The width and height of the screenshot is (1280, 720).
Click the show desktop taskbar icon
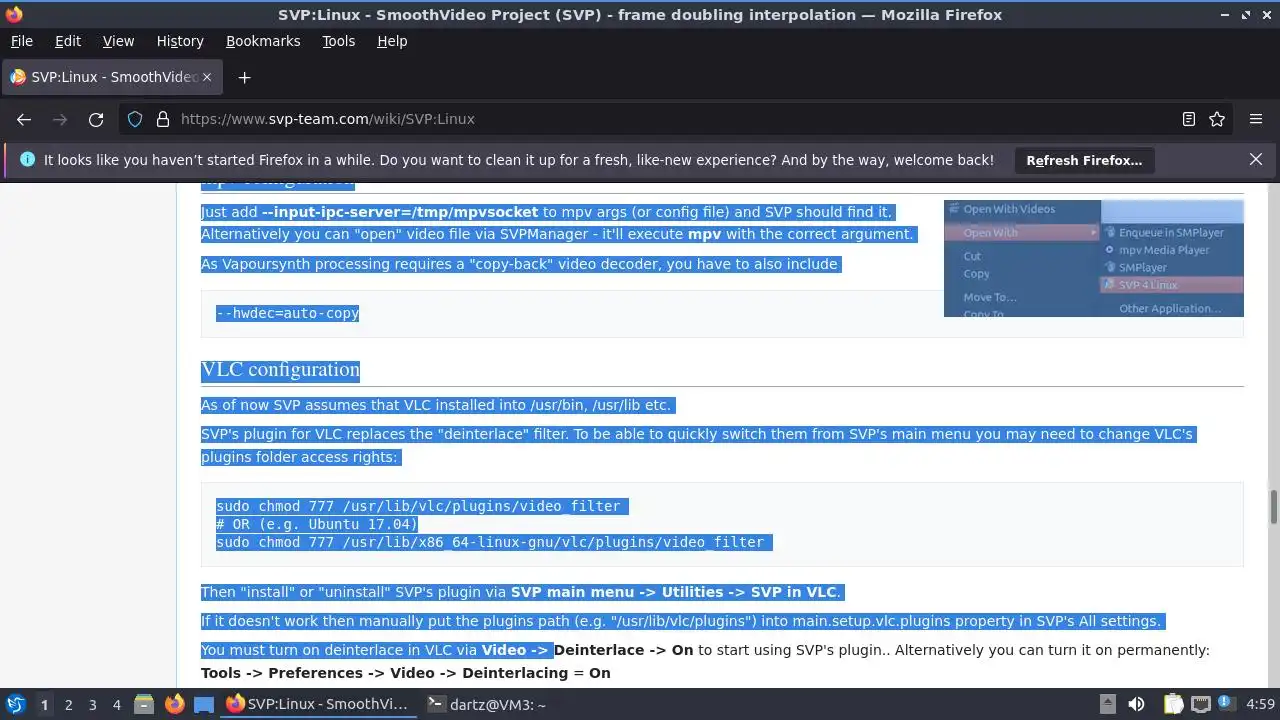[x=204, y=704]
